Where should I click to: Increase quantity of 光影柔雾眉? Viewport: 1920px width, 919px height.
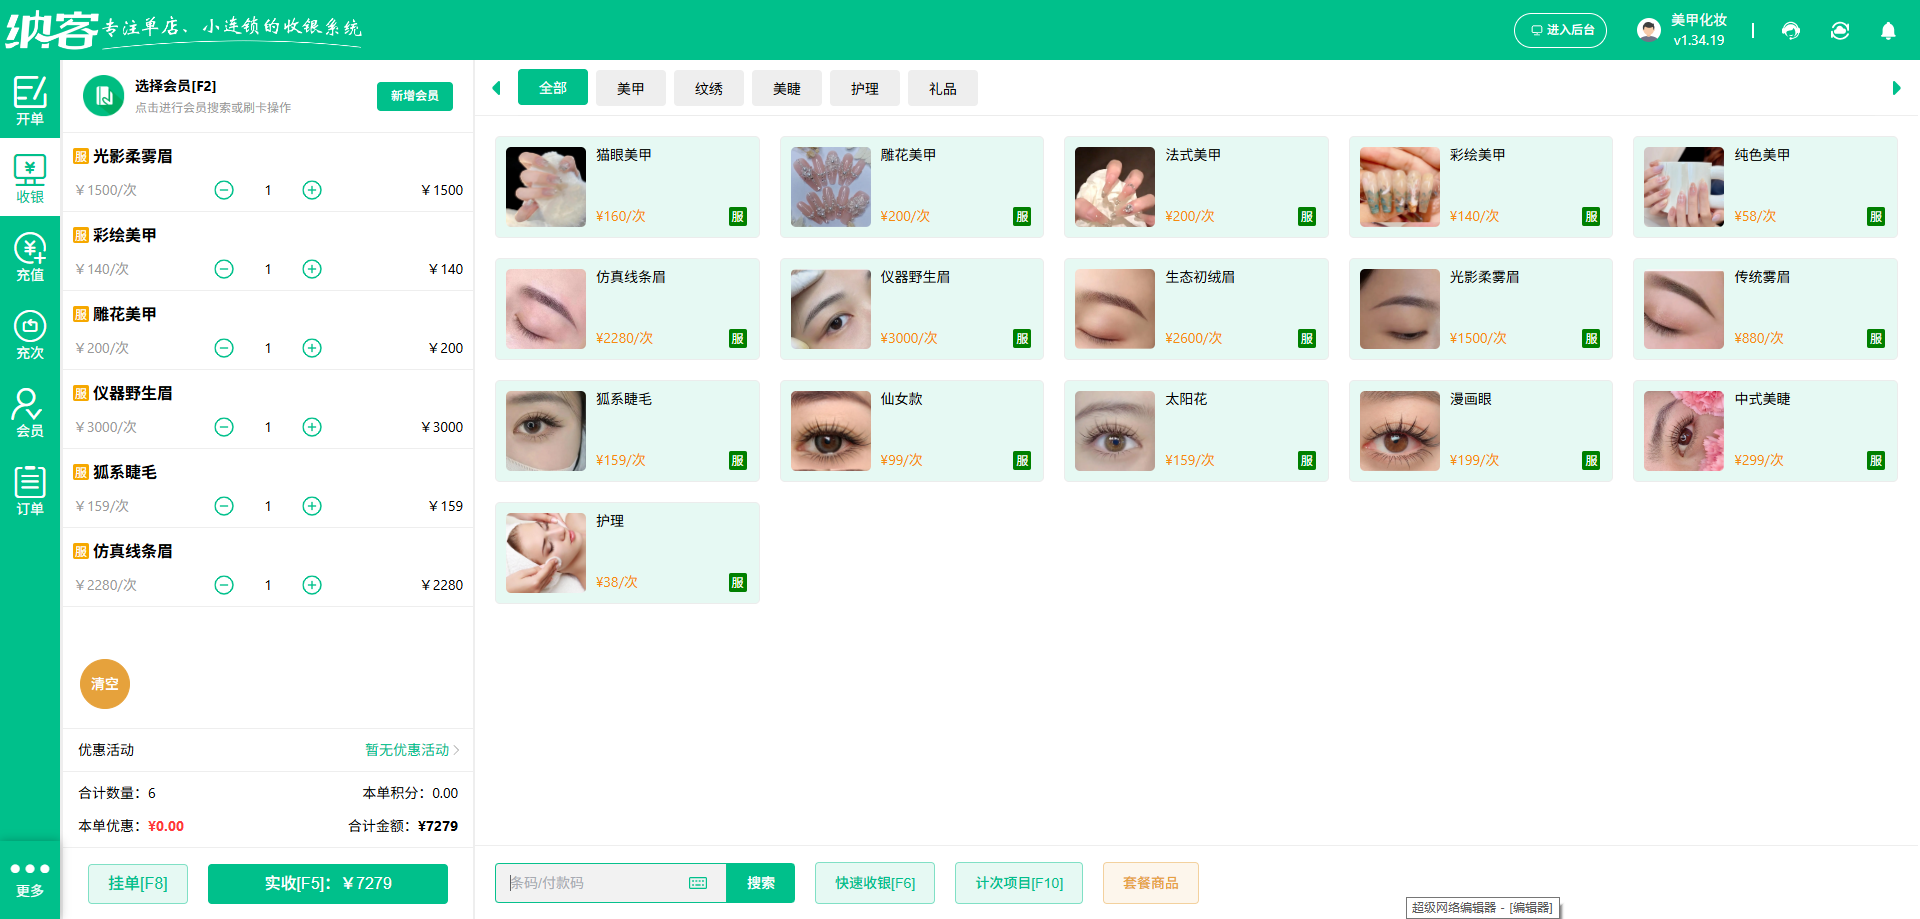pyautogui.click(x=312, y=190)
